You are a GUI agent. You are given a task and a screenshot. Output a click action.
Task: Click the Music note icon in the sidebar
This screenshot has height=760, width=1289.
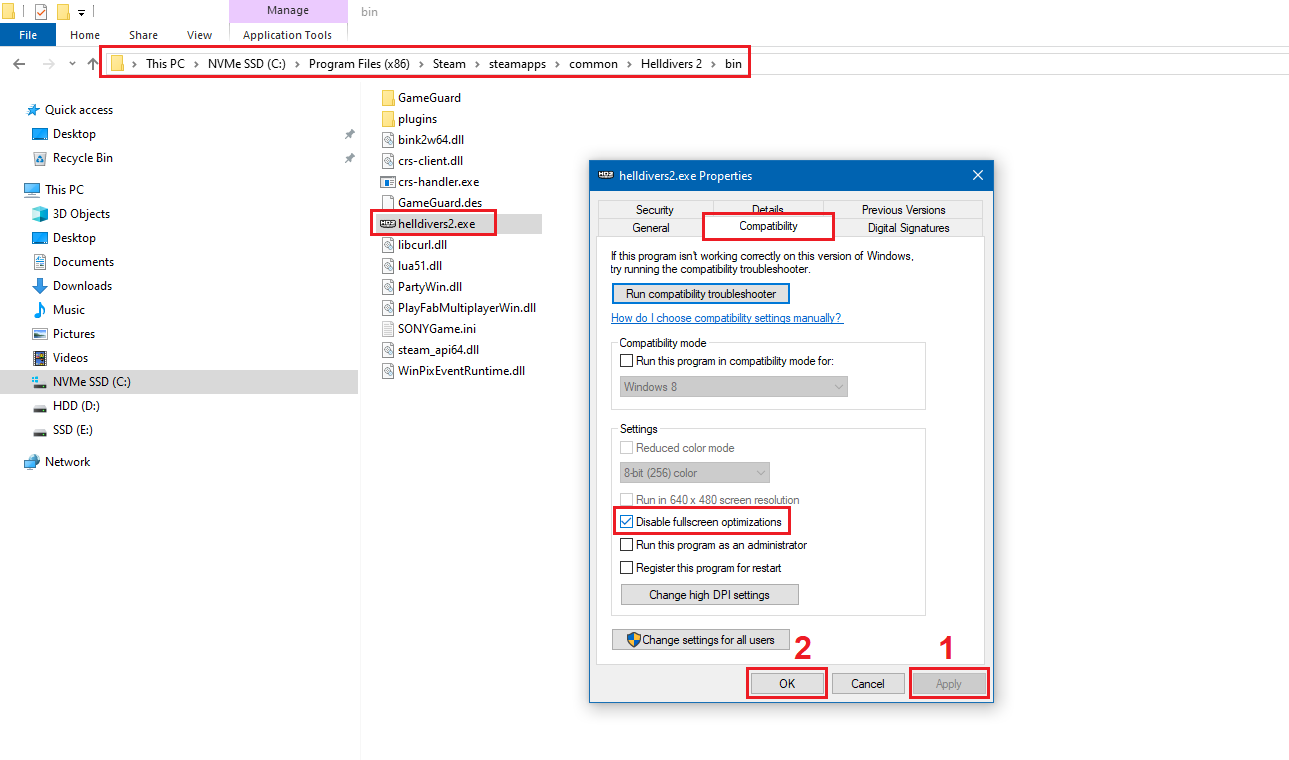[40, 310]
